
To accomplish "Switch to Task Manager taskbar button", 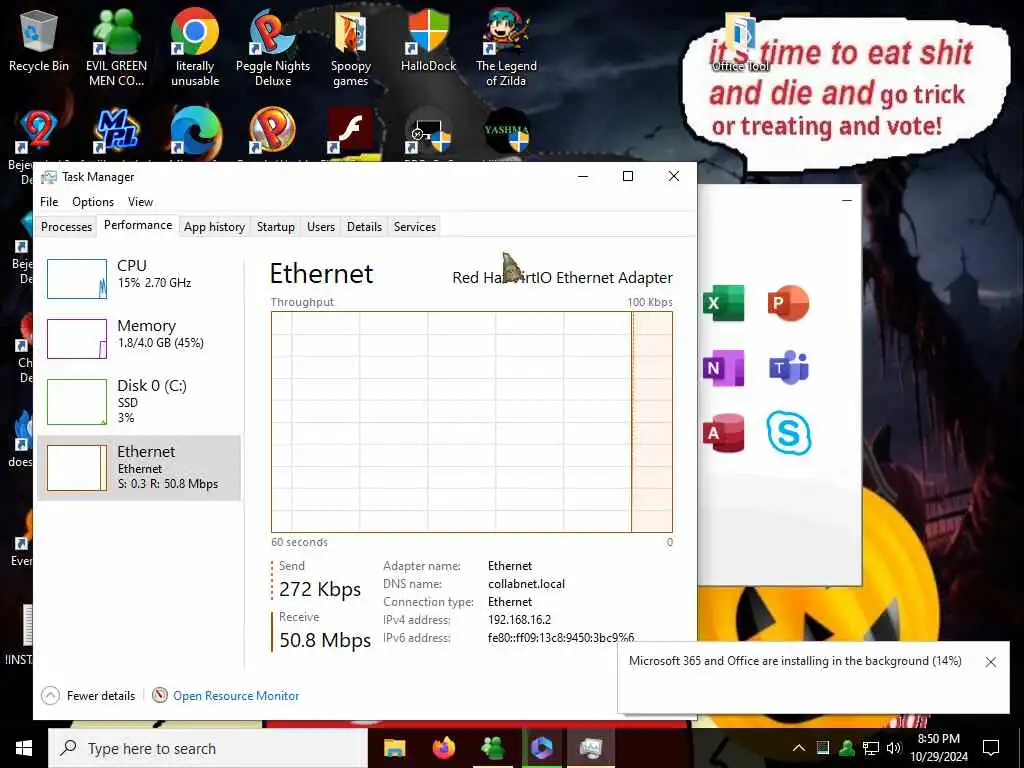I will click(x=590, y=748).
